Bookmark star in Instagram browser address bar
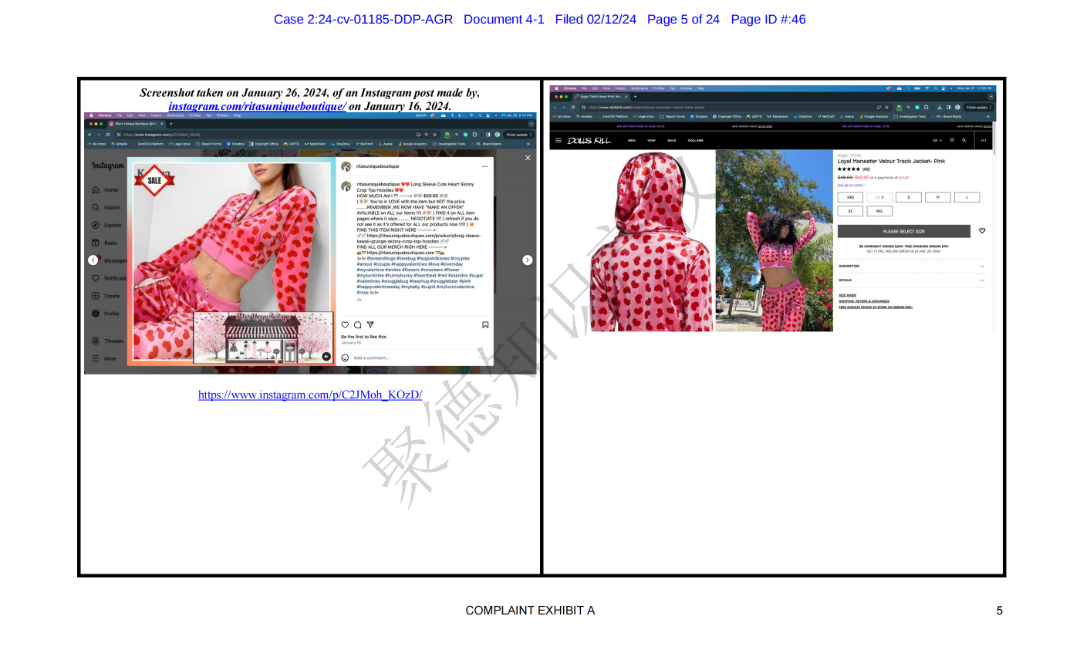Viewport: 1080px width, 655px height. point(436,134)
